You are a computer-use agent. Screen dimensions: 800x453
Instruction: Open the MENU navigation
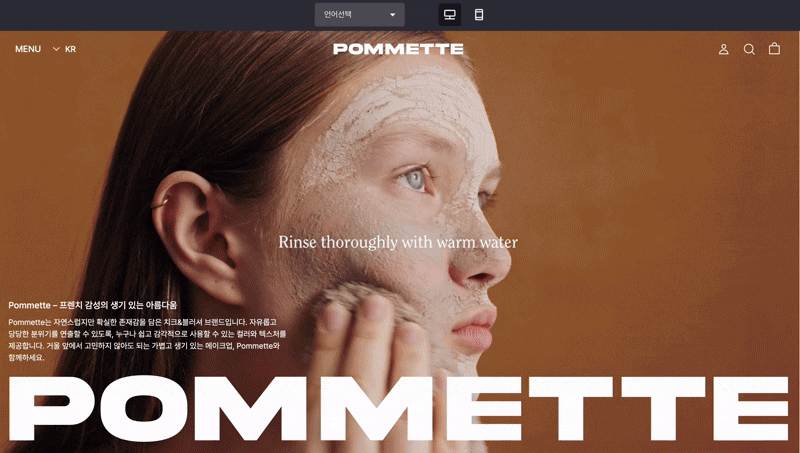click(x=28, y=49)
